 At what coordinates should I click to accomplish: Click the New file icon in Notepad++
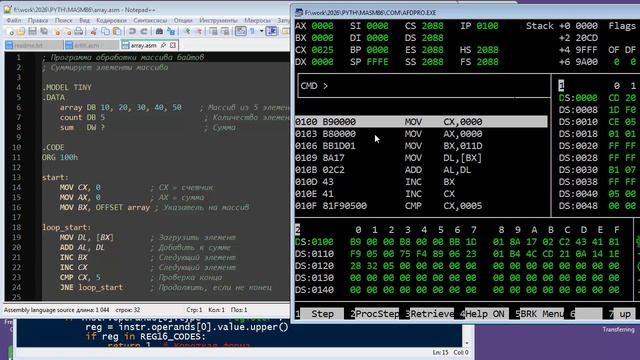pyautogui.click(x=10, y=31)
